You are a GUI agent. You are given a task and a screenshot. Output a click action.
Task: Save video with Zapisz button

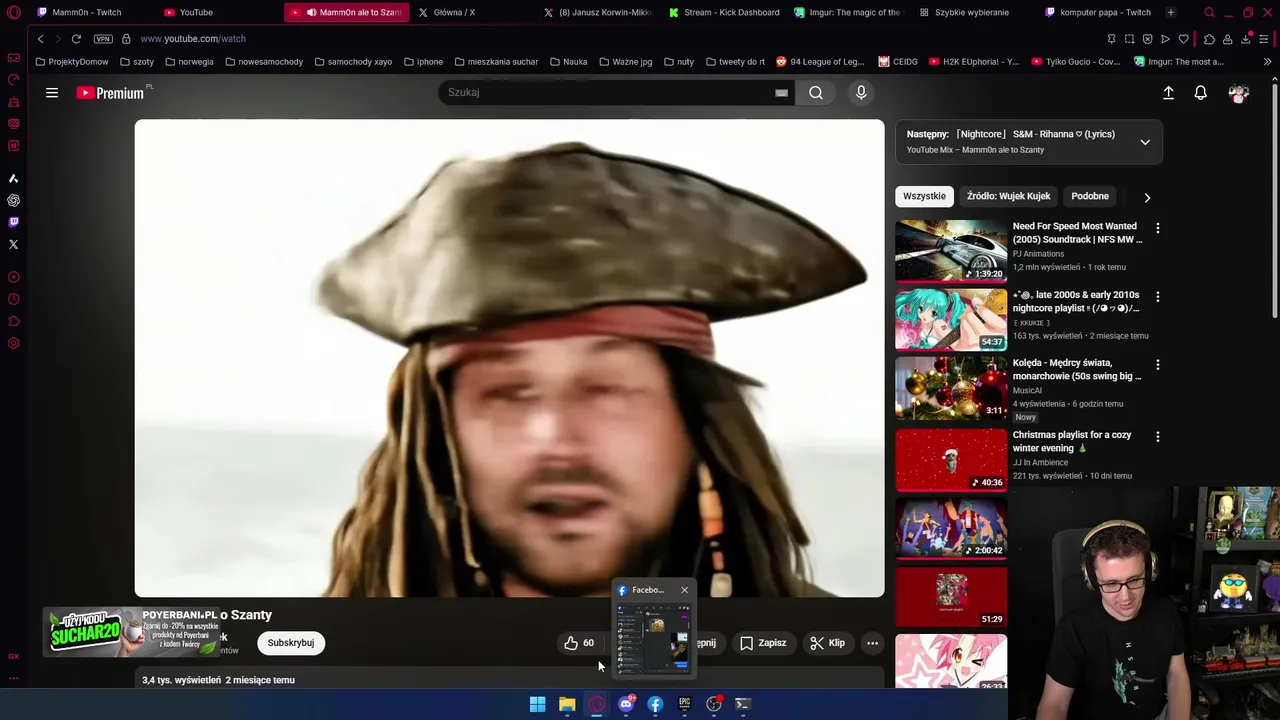(x=763, y=643)
